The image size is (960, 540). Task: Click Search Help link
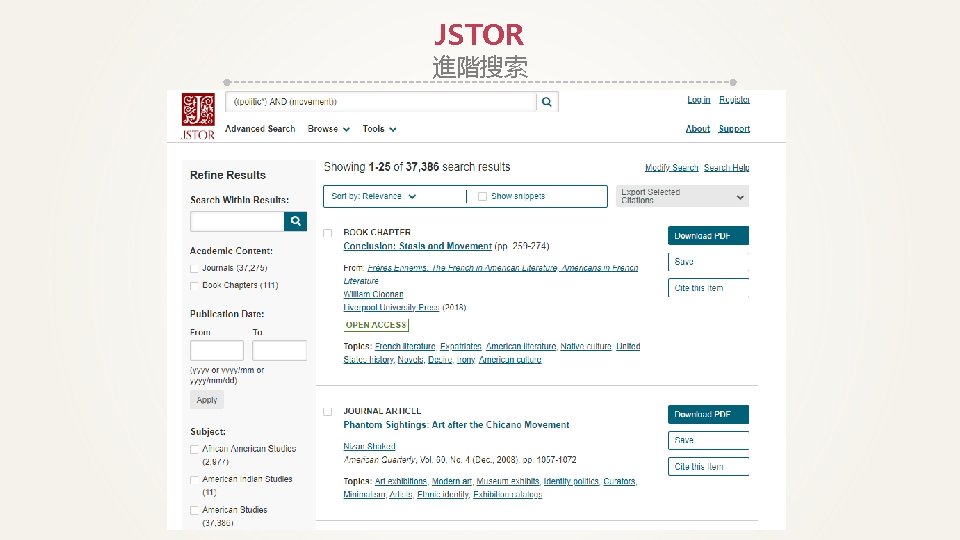coord(726,167)
